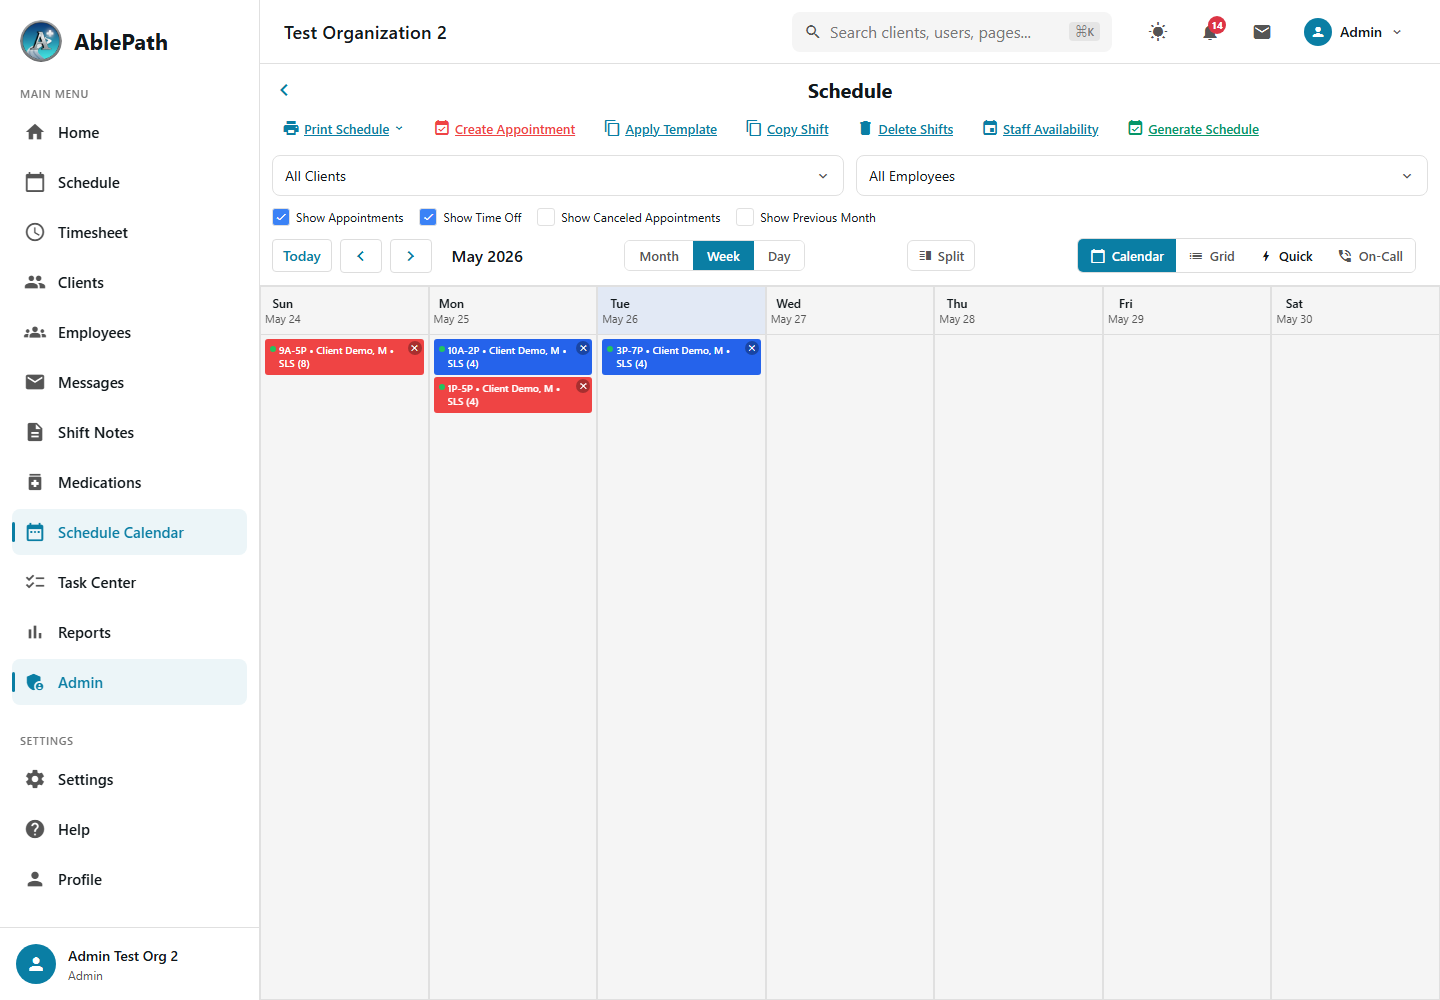This screenshot has height=1000, width=1440.
Task: Switch to Grid view tab
Action: [1212, 256]
